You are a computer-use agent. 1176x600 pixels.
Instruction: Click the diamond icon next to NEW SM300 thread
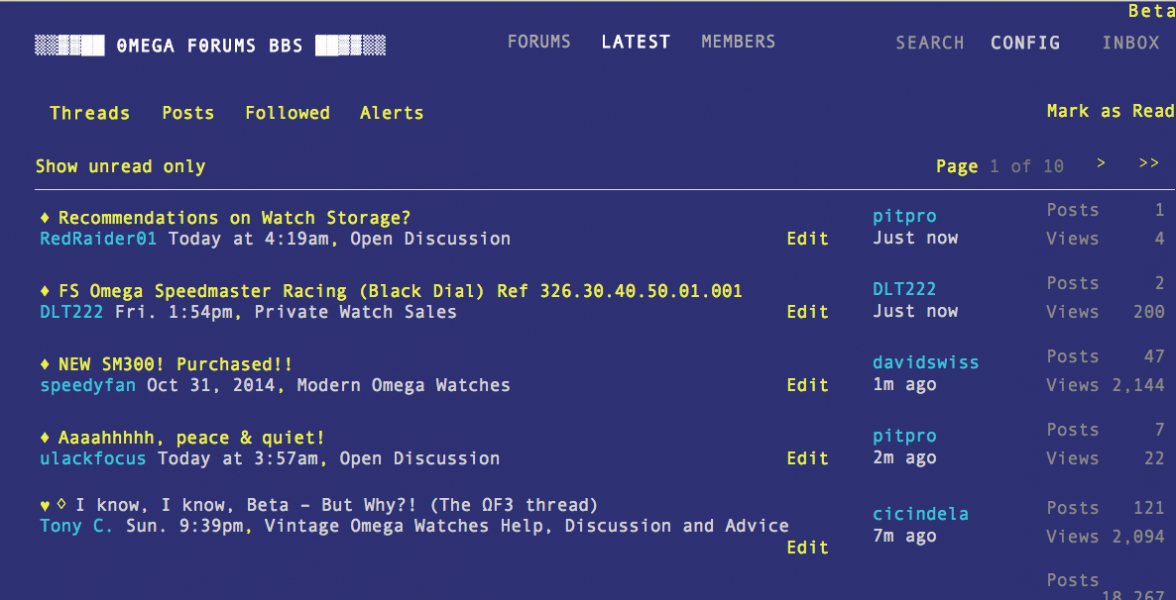coord(45,364)
